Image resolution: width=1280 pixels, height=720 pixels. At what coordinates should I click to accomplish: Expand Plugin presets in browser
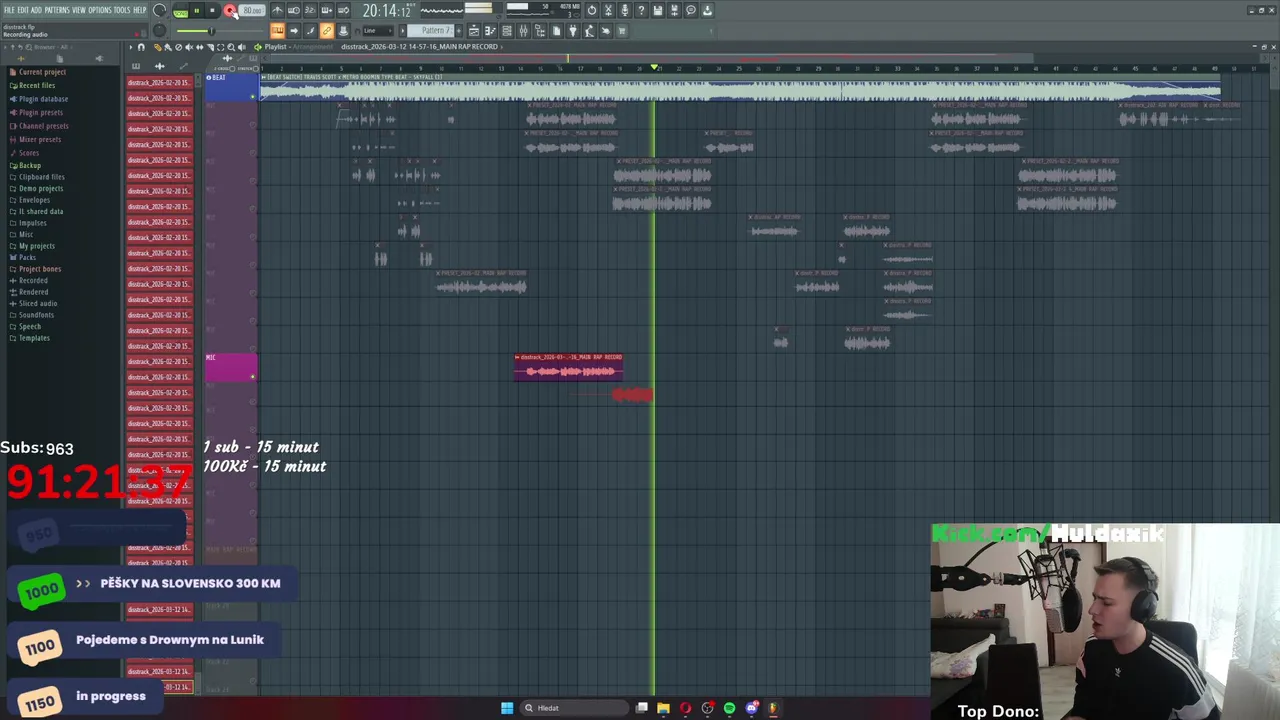pyautogui.click(x=41, y=112)
